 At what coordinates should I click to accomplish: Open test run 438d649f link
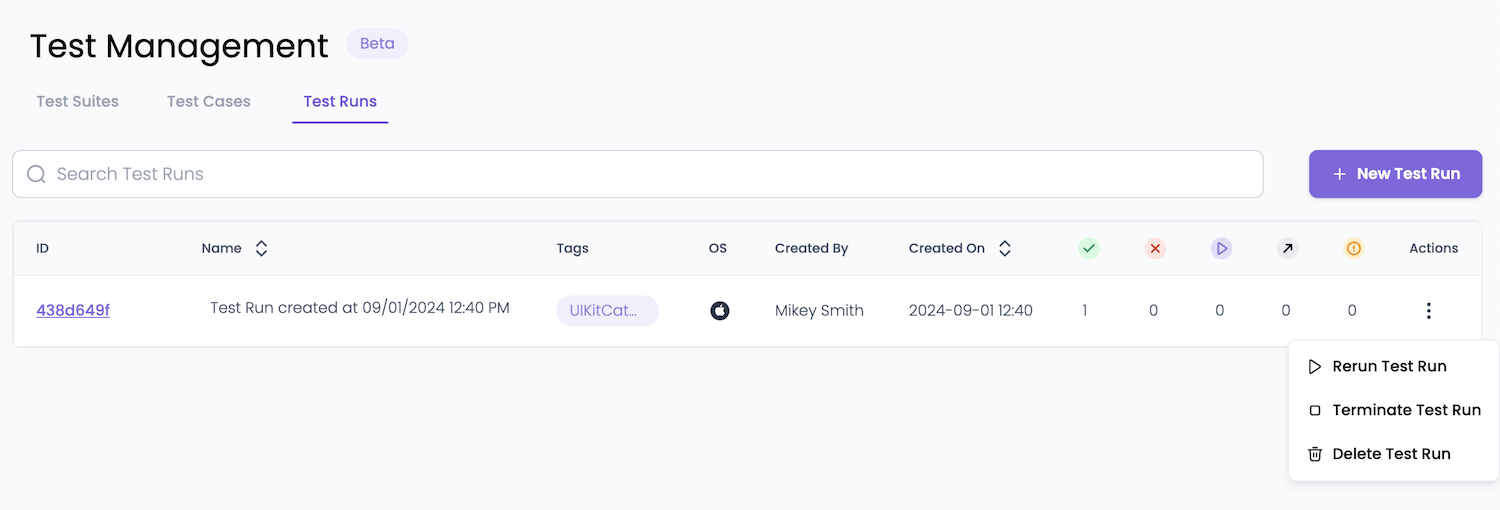coord(73,310)
